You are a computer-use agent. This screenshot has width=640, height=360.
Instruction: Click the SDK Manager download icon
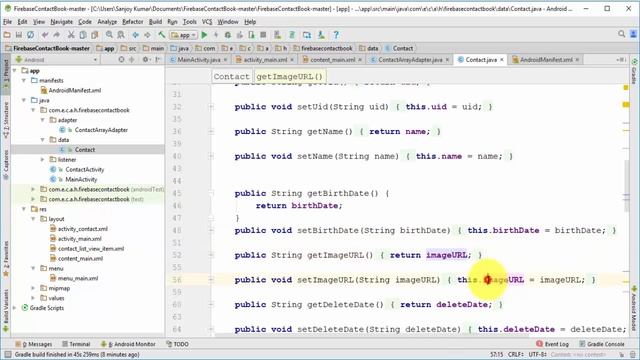click(x=321, y=35)
